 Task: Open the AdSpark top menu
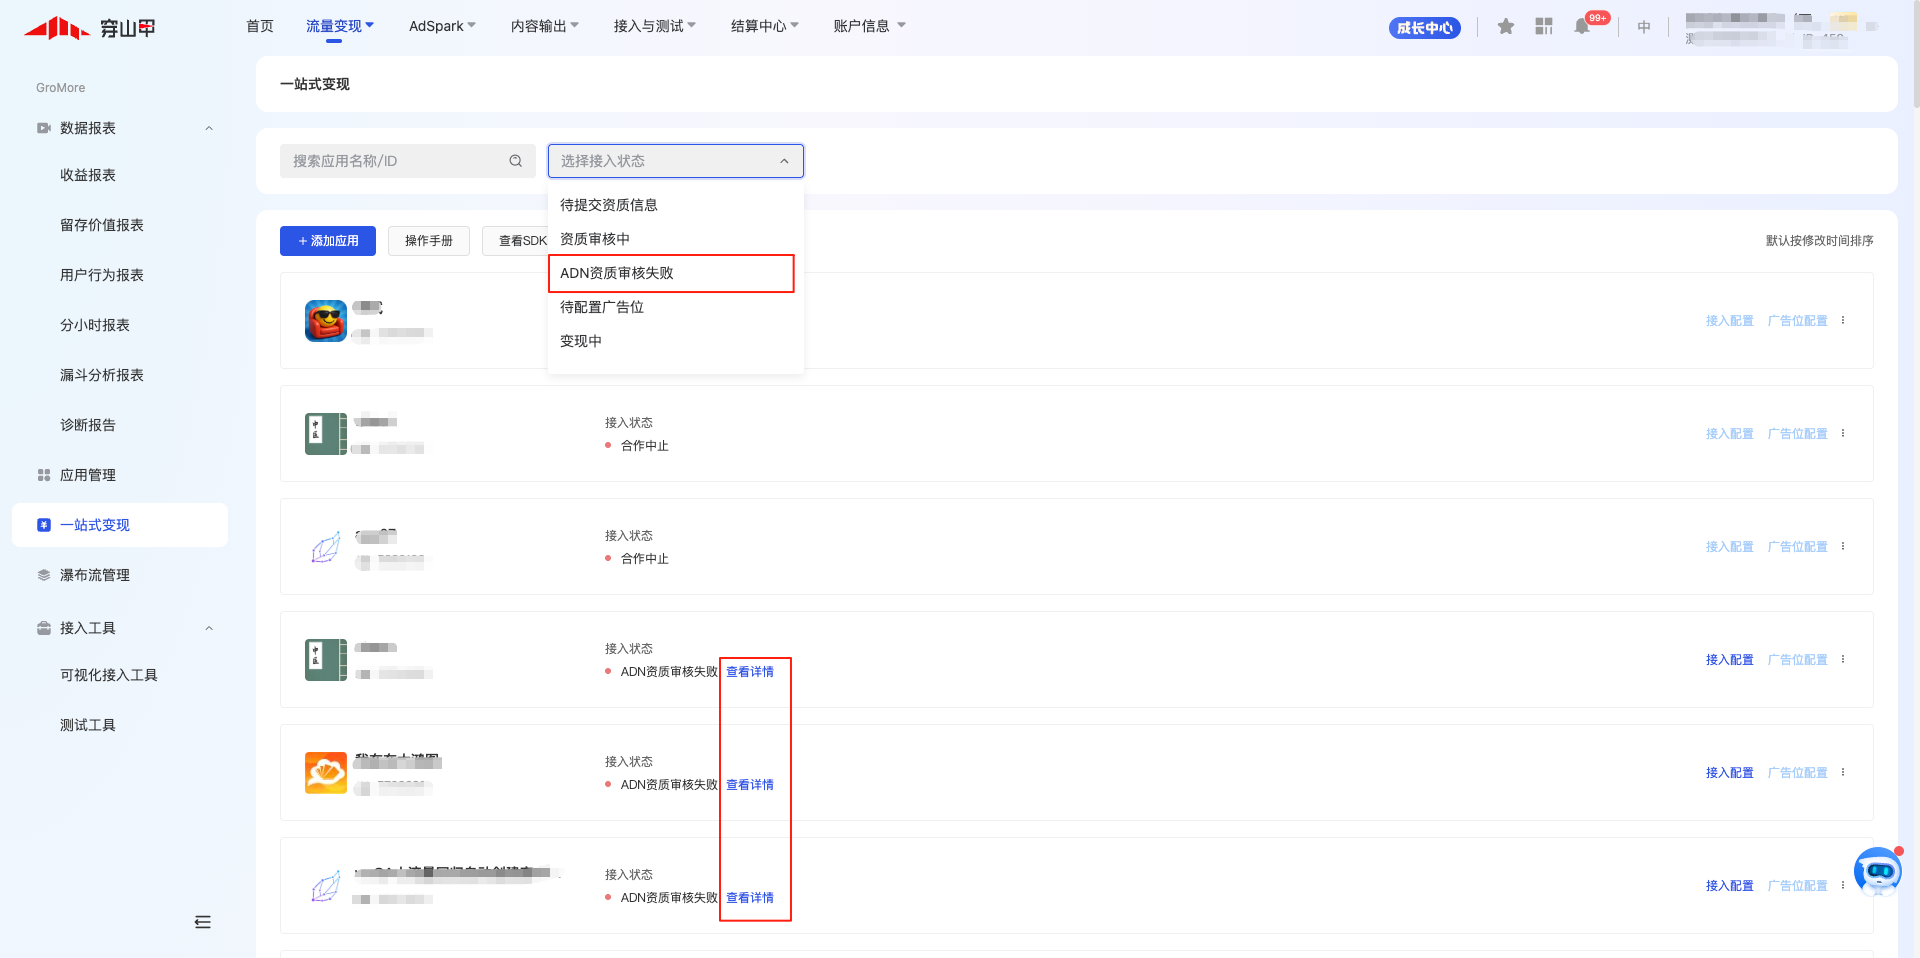coord(442,26)
